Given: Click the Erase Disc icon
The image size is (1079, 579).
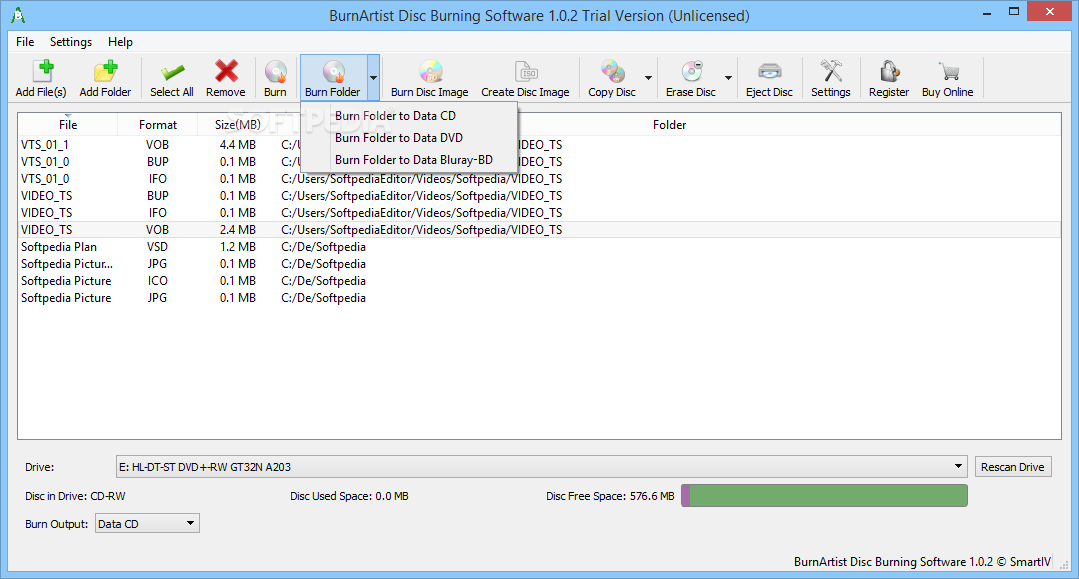Looking at the screenshot, I should (692, 71).
